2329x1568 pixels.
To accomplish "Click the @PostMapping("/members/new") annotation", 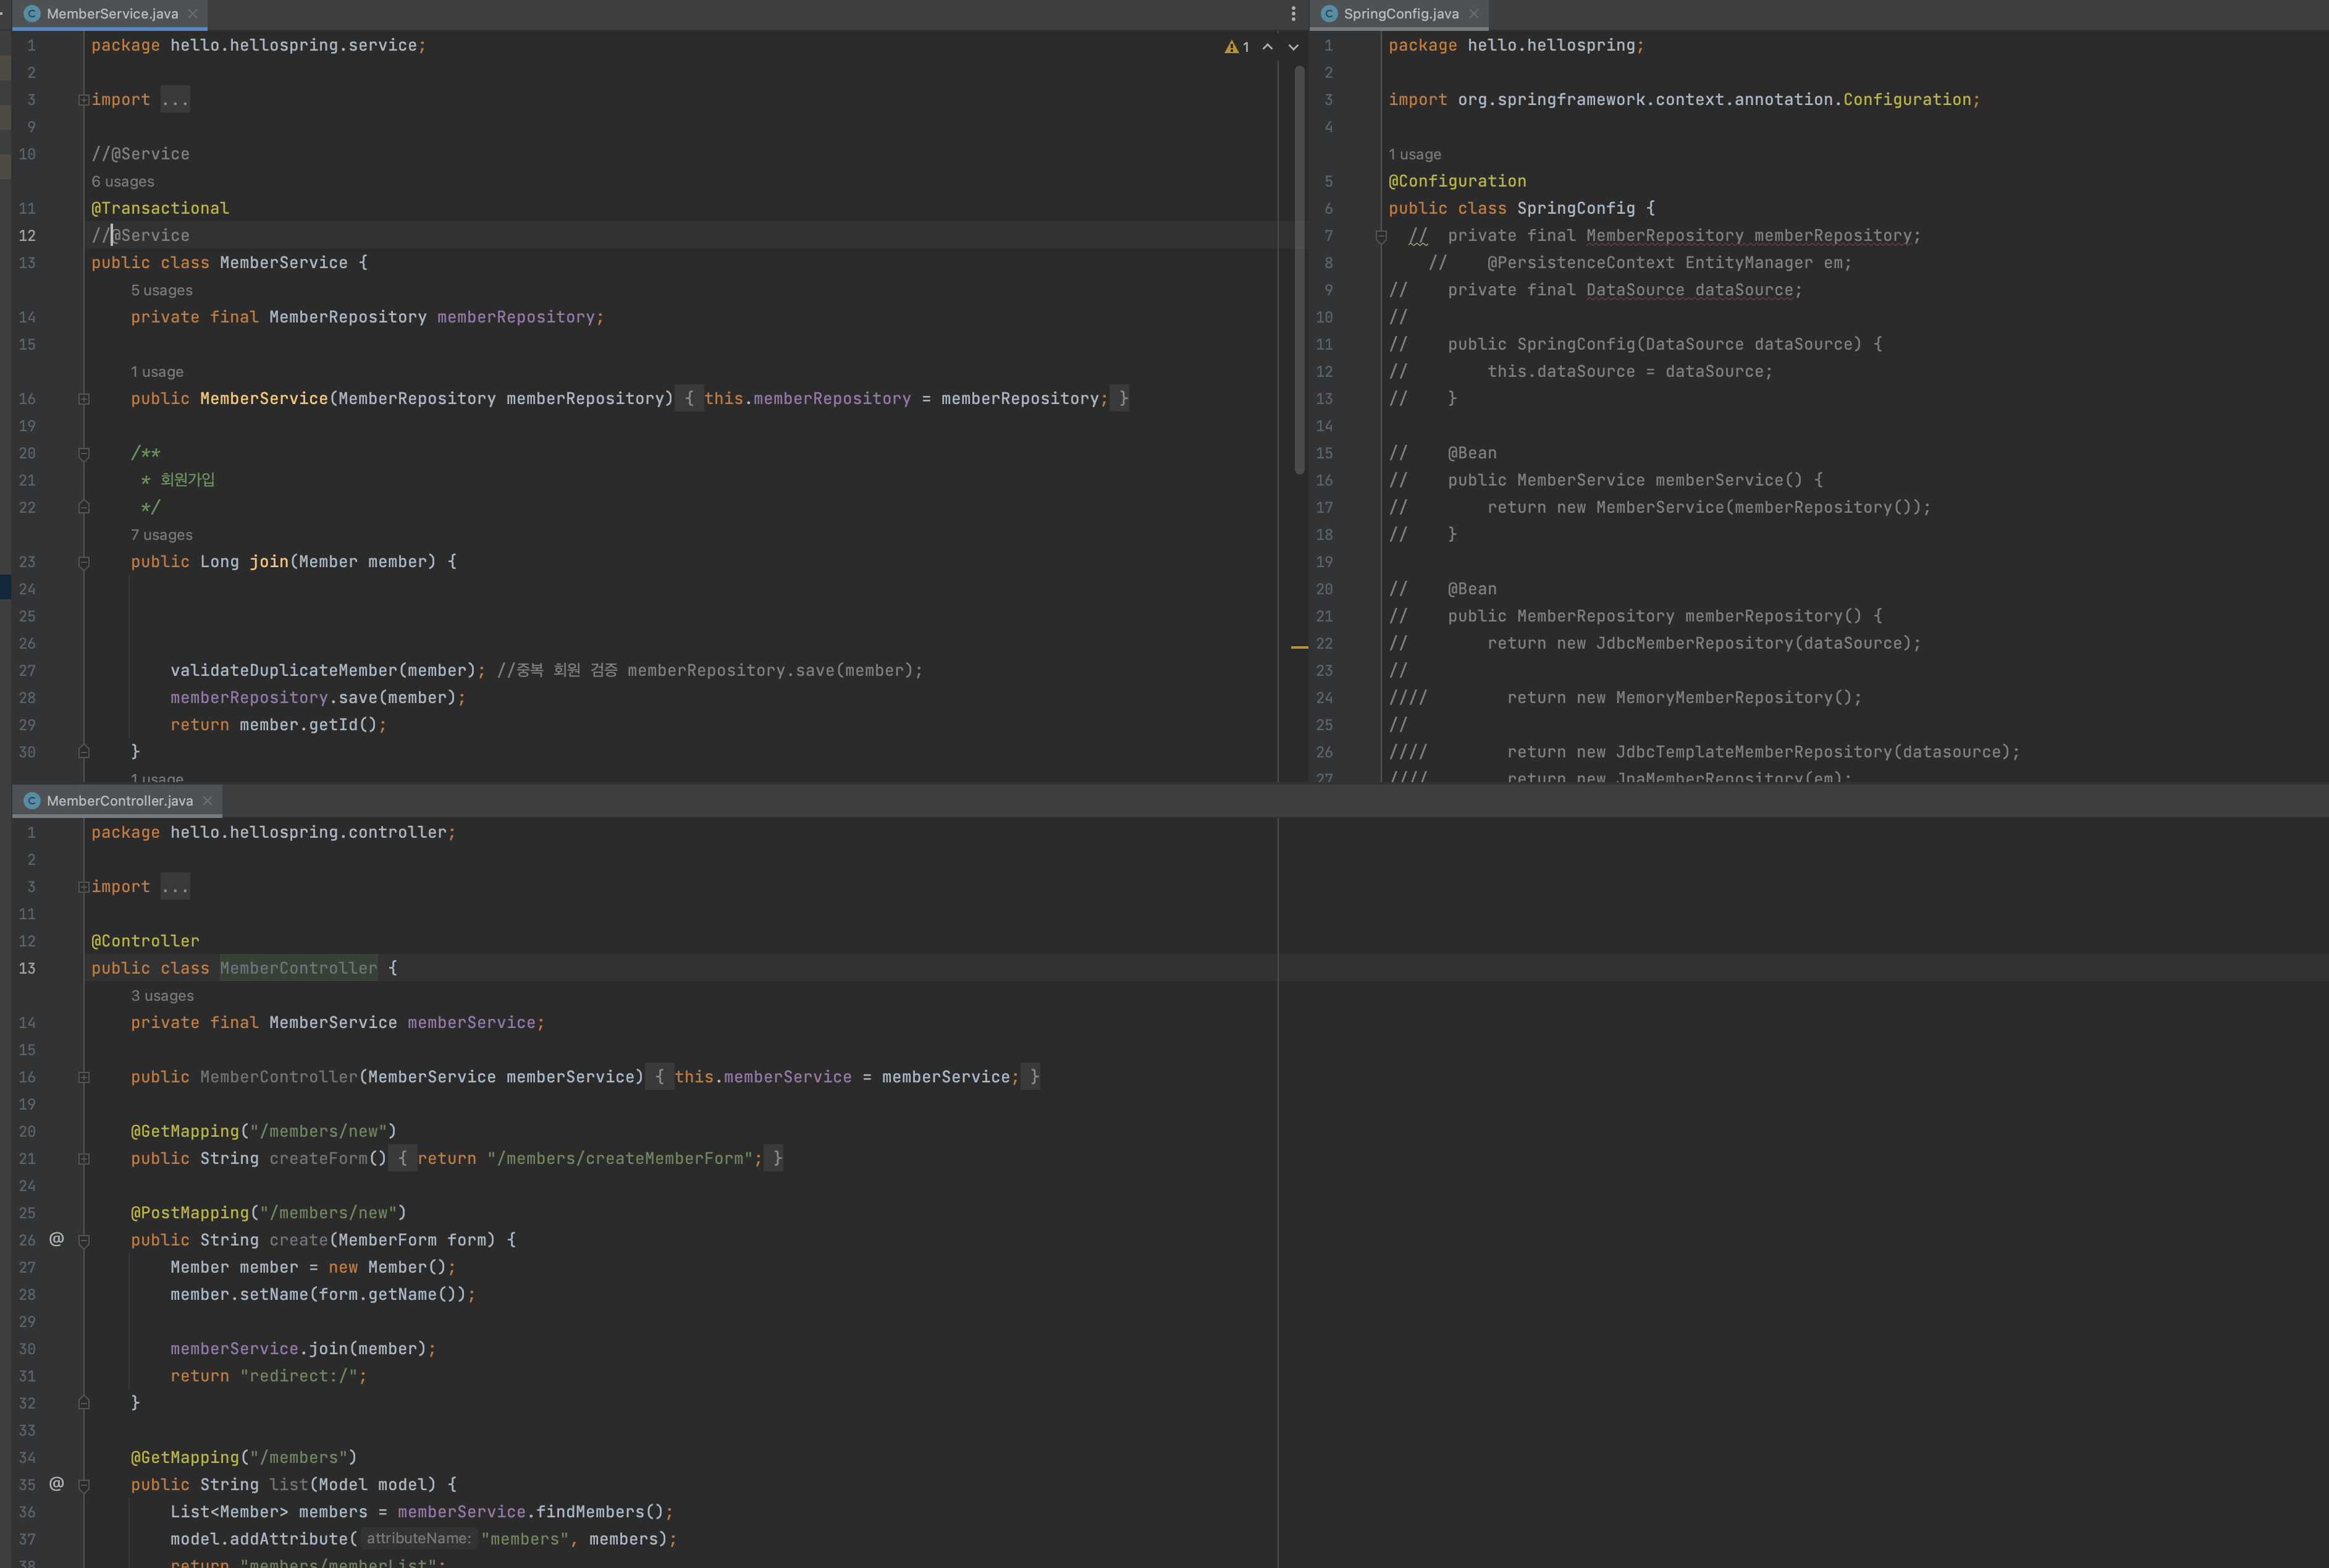I will click(269, 1213).
